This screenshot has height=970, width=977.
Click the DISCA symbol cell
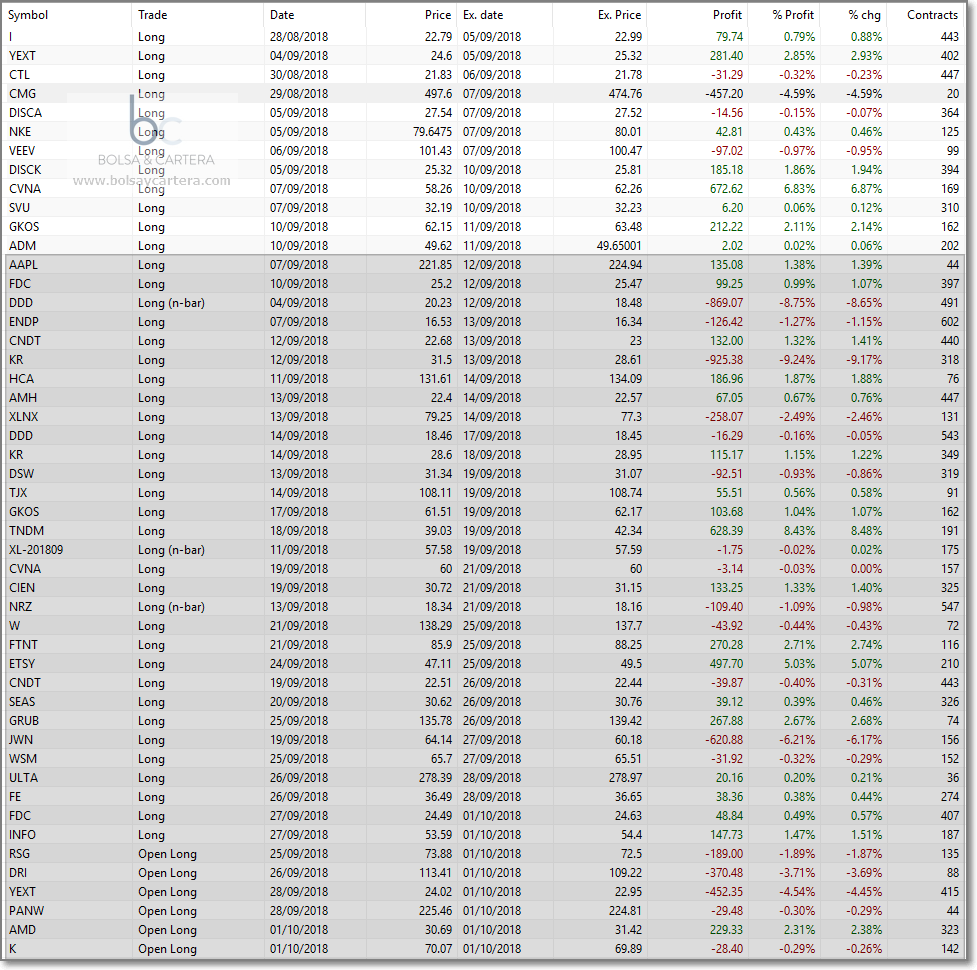click(x=26, y=113)
